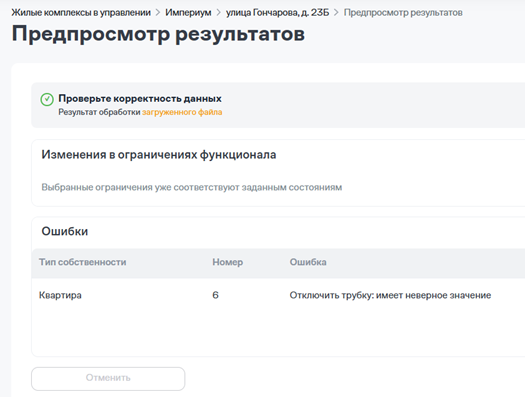Click the 'Номер' column header
This screenshot has width=525, height=397.
click(x=228, y=262)
